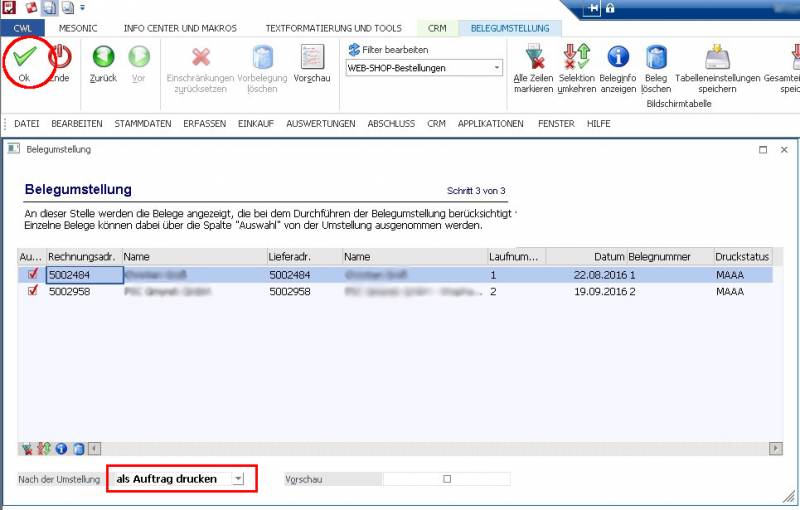Image resolution: width=800 pixels, height=510 pixels.
Task: Open the WEB-SHOP-Bestellungen filter dropdown
Action: 497,68
